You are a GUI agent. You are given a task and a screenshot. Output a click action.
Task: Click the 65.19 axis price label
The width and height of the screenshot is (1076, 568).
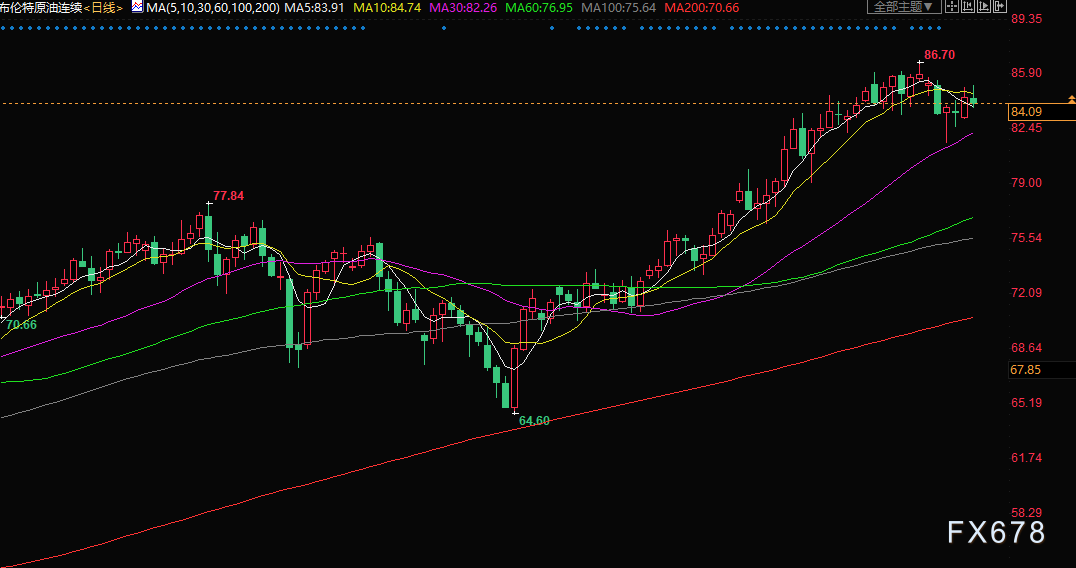(1027, 402)
